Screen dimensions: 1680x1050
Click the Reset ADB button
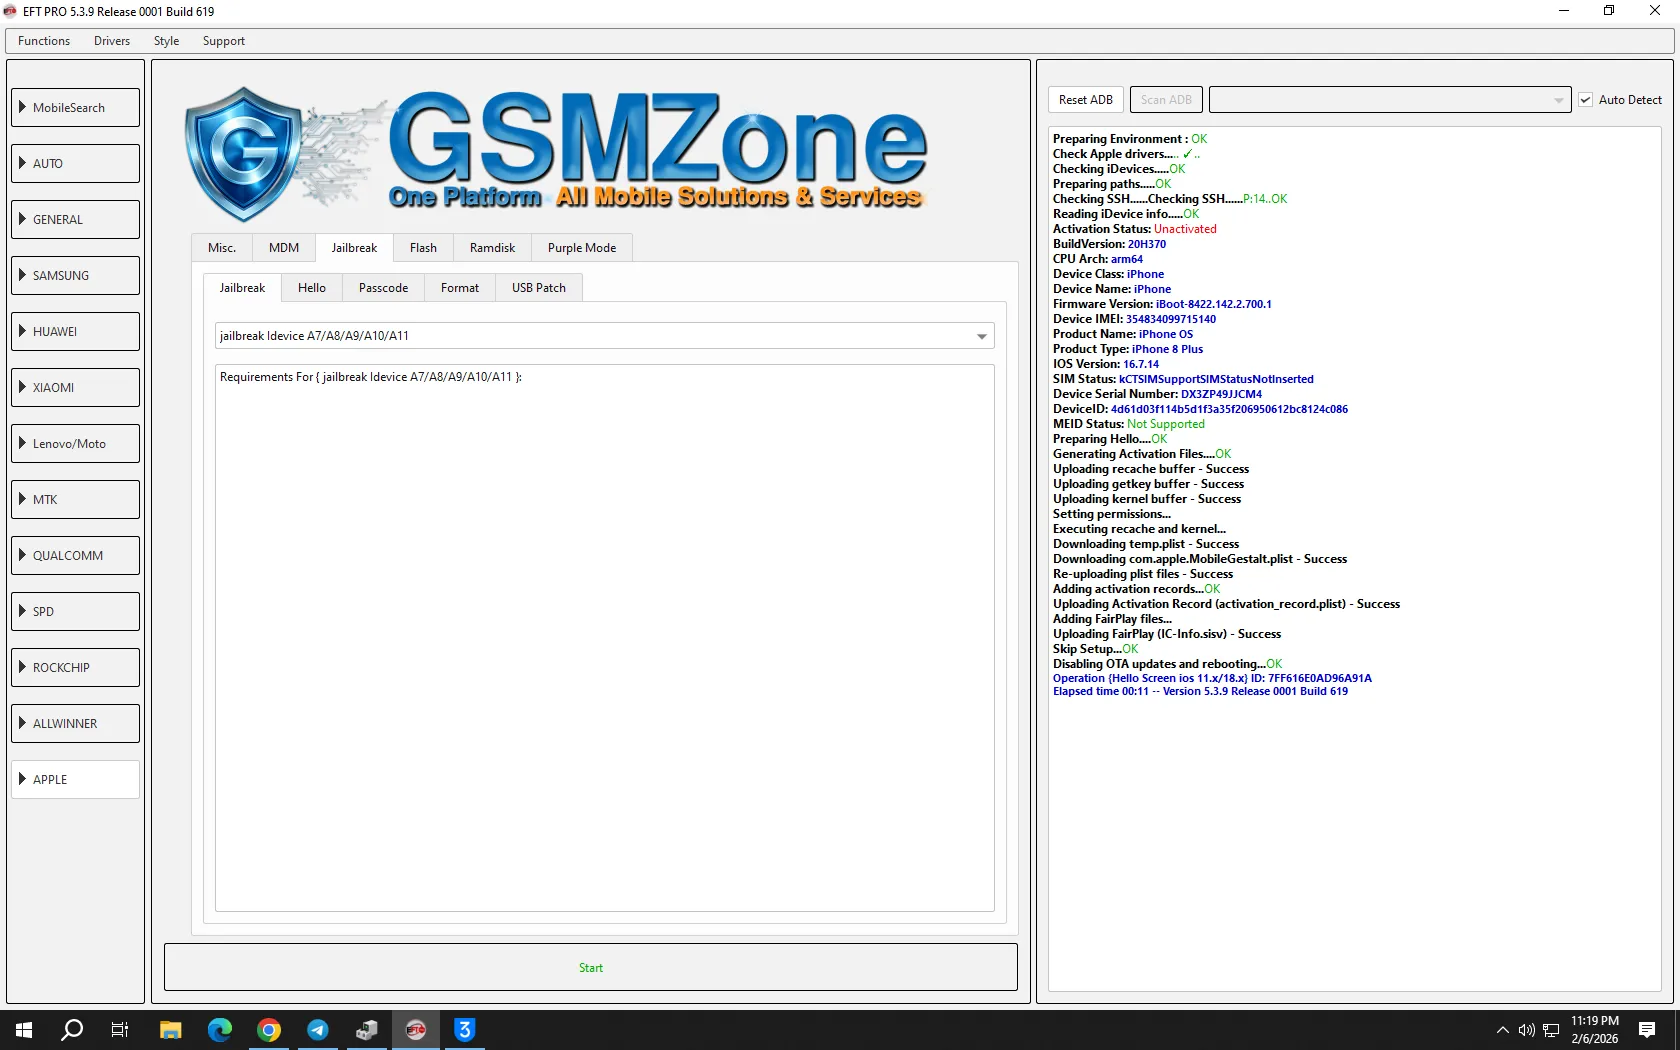pyautogui.click(x=1085, y=100)
